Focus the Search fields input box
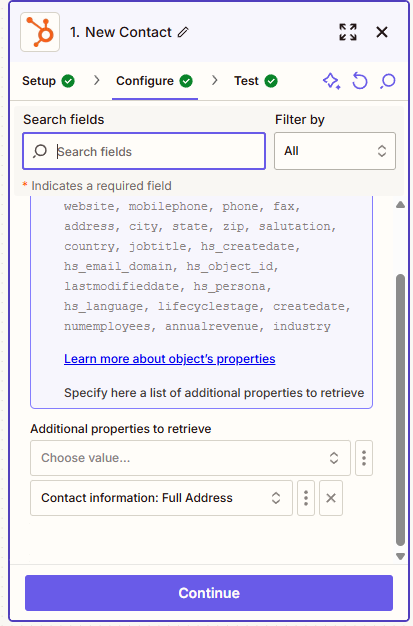Image resolution: width=413 pixels, height=626 pixels. [x=144, y=151]
